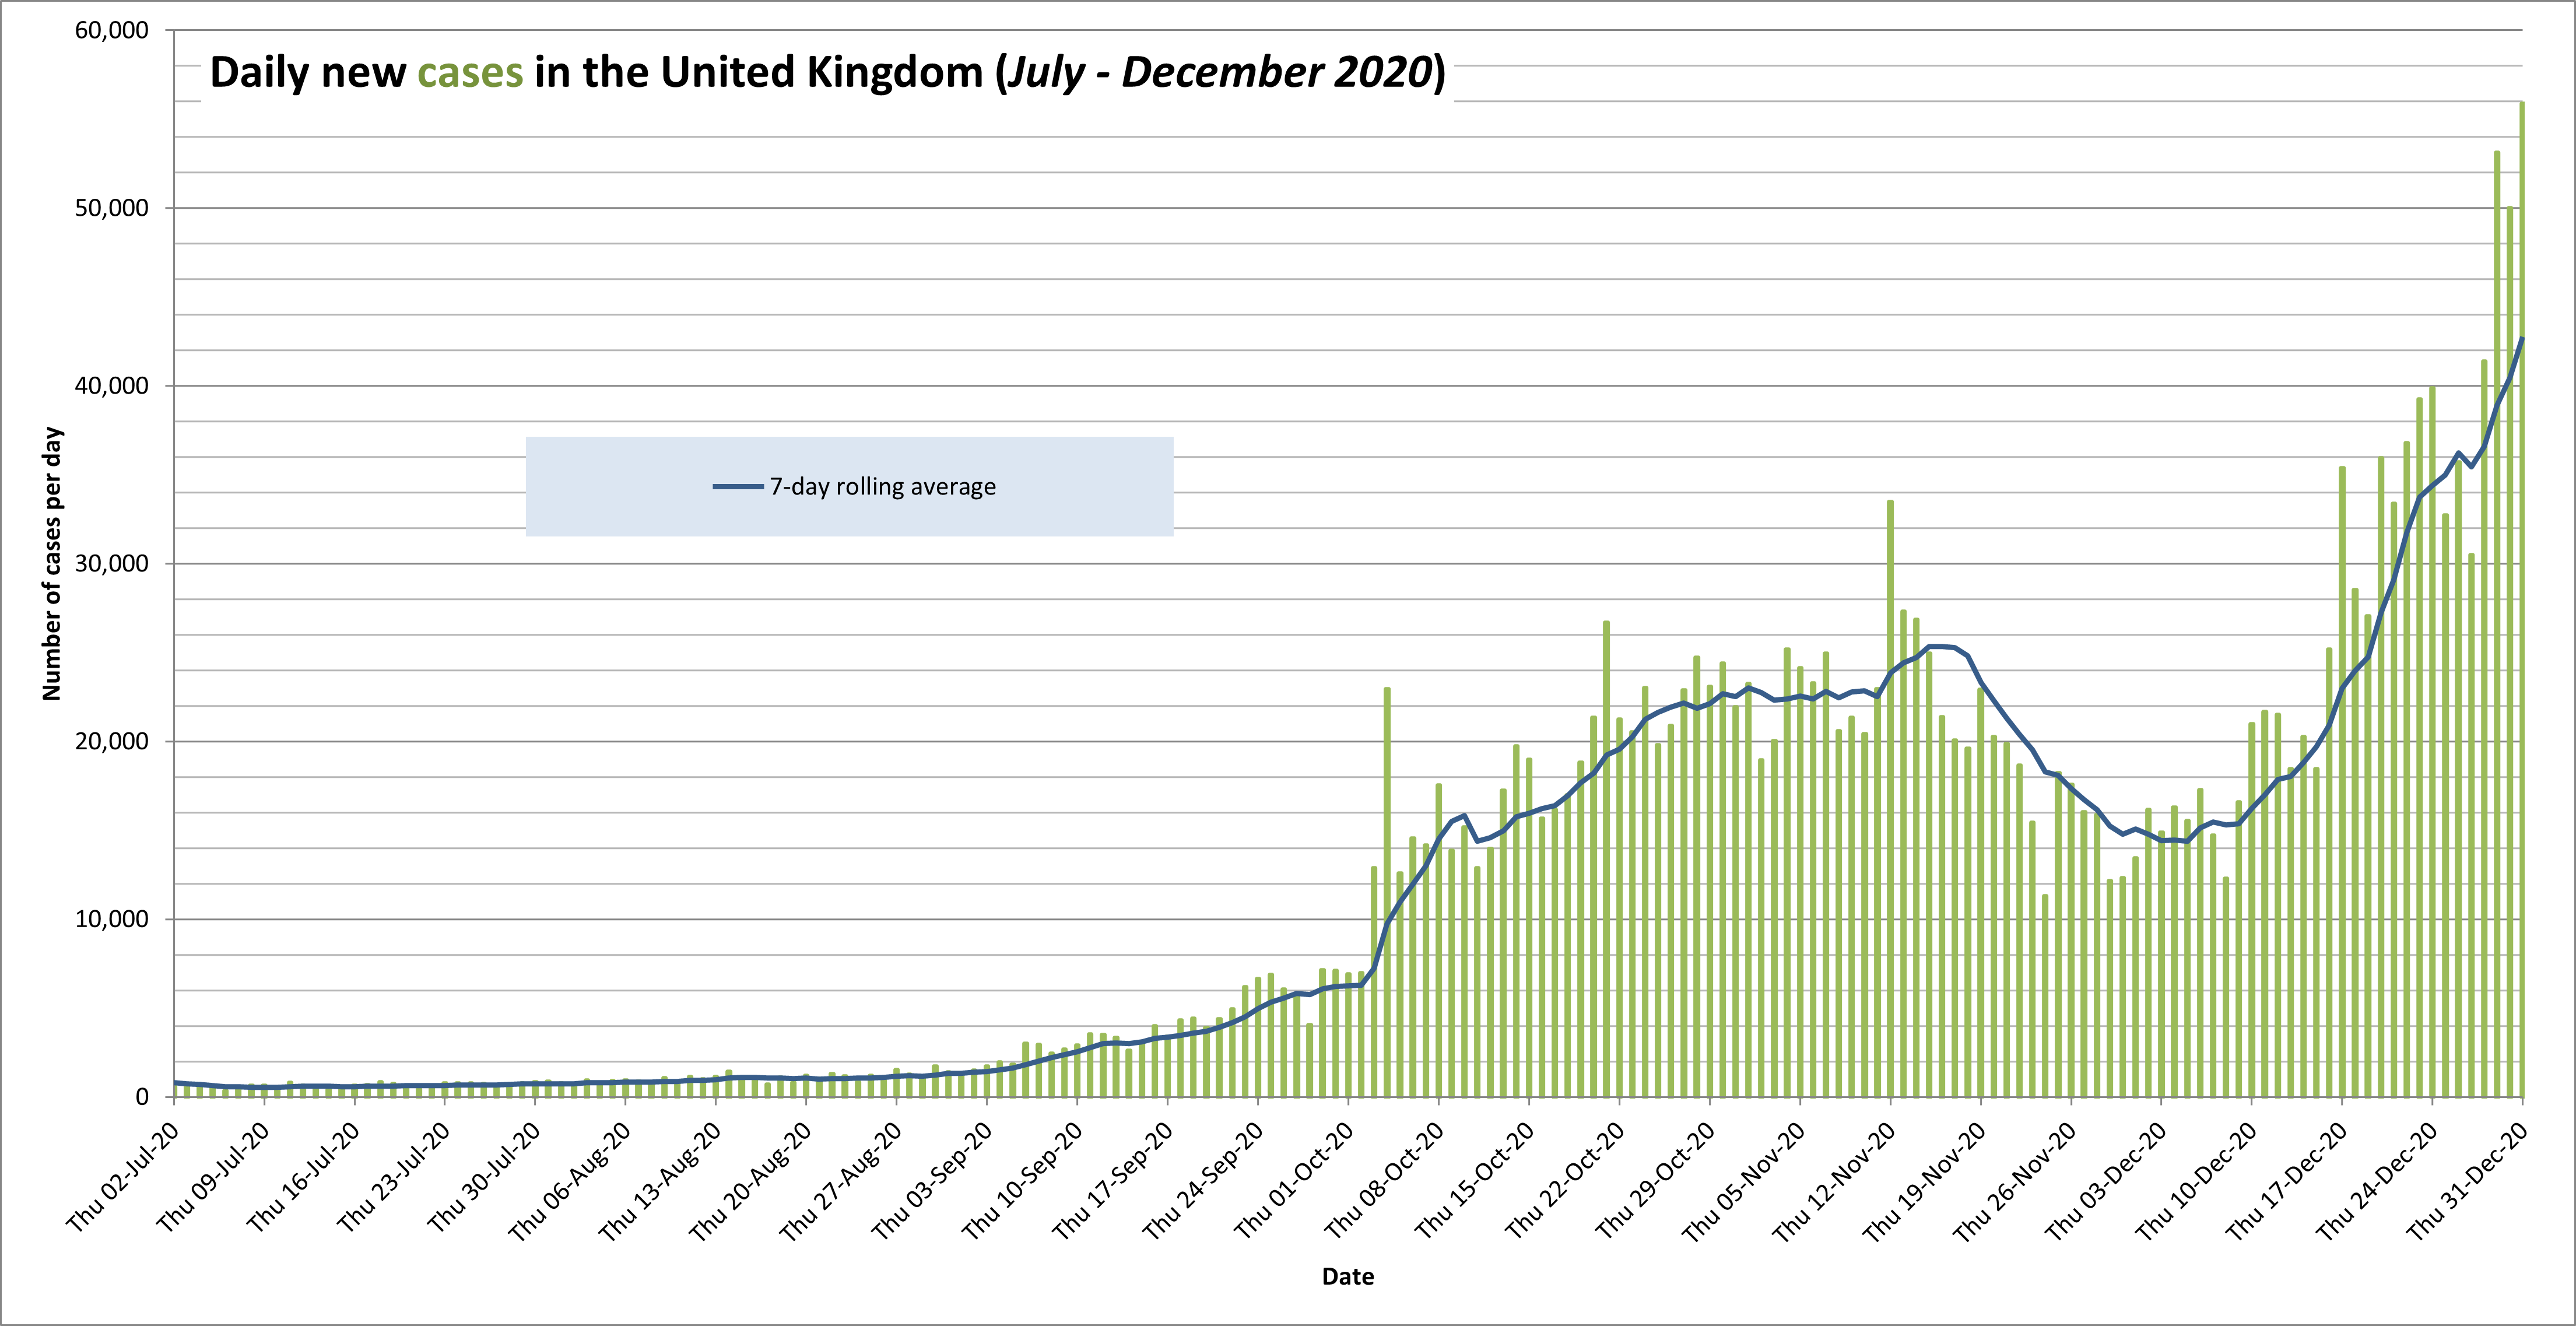
Task: Select the 20,000 y-axis label
Action: [112, 742]
